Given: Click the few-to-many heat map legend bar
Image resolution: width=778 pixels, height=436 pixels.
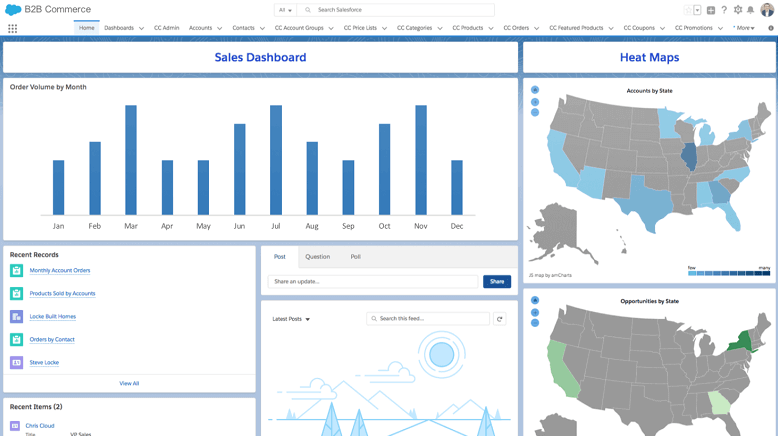Looking at the screenshot, I should [x=729, y=273].
